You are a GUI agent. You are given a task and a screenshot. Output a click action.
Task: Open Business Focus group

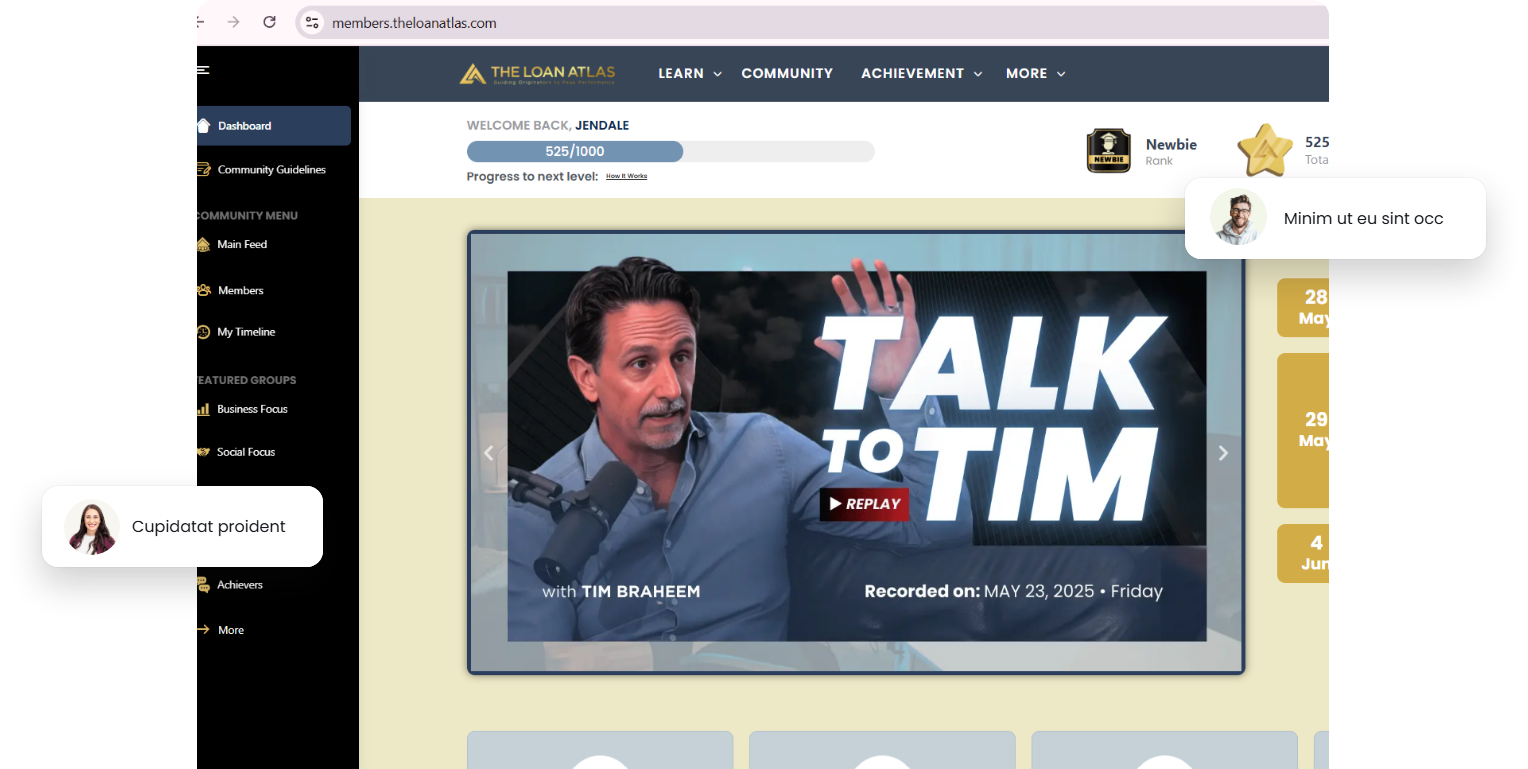[x=252, y=409]
